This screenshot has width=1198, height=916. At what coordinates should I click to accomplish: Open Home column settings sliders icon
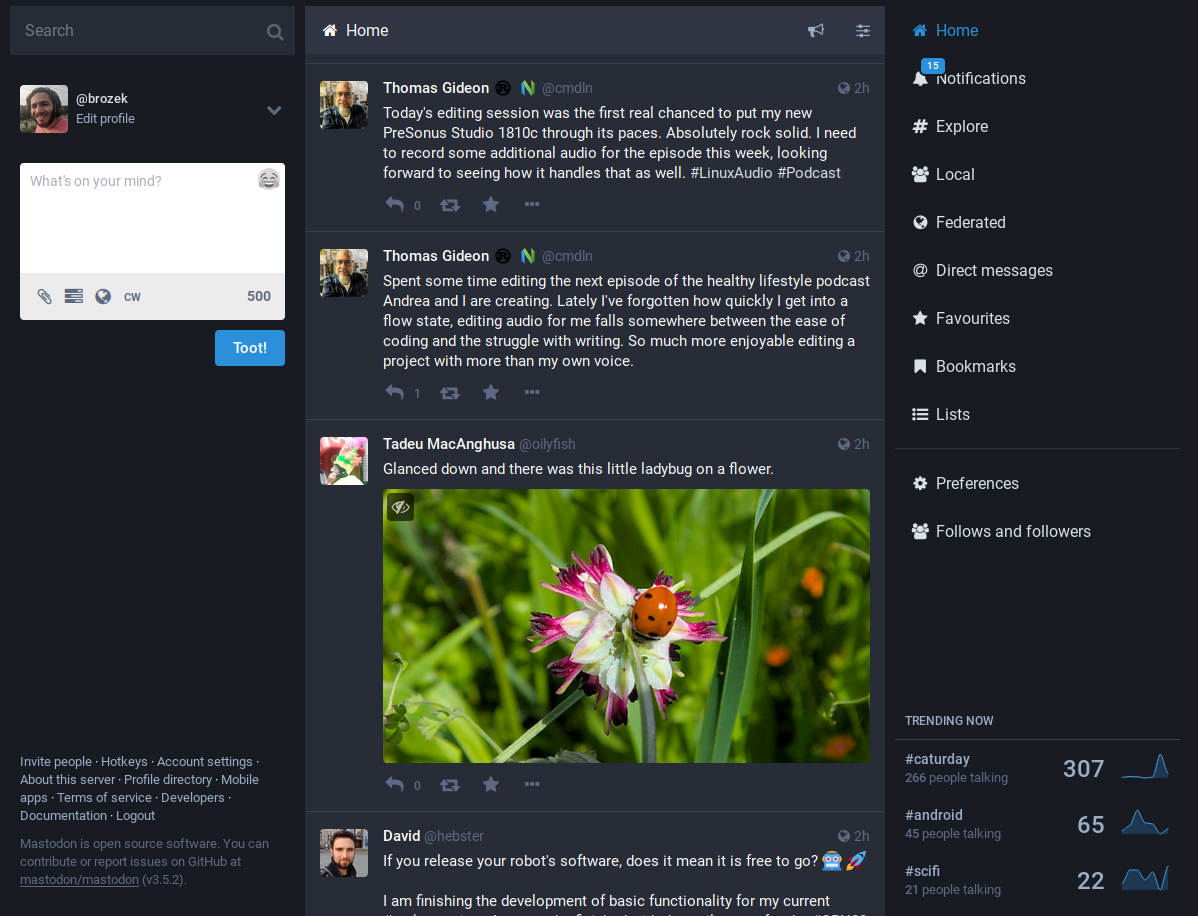(863, 31)
